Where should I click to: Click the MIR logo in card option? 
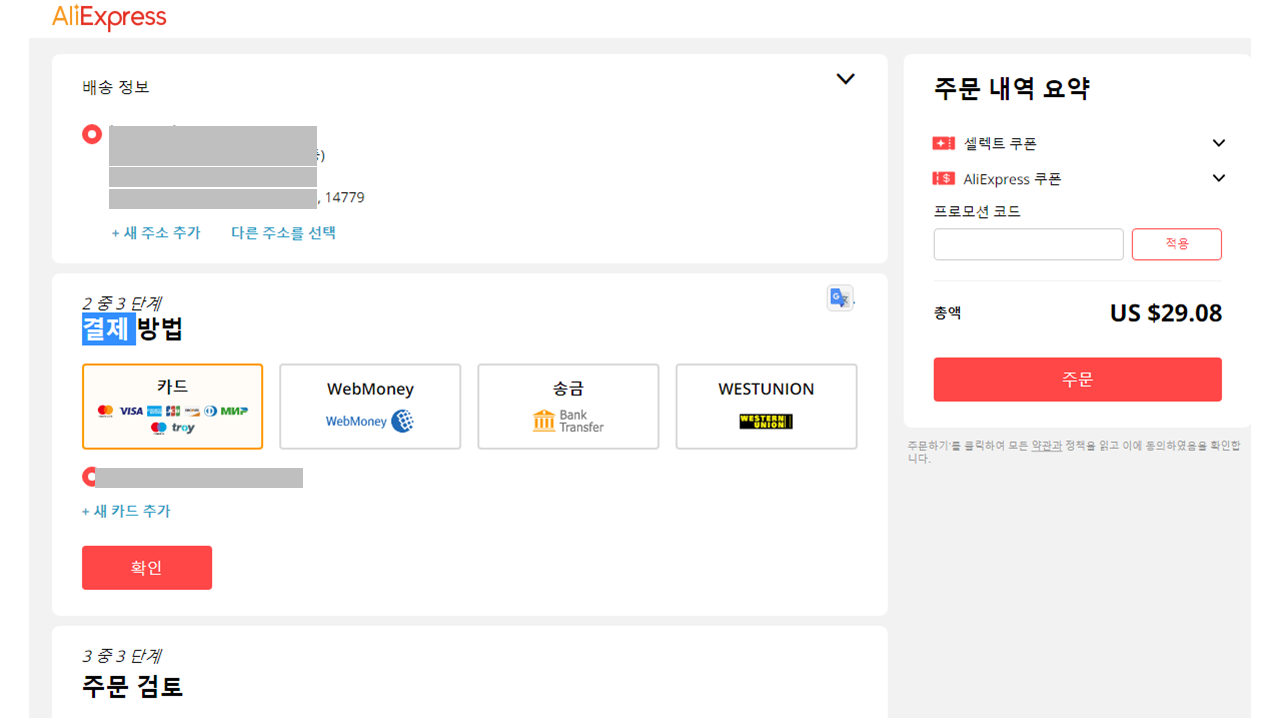pos(234,411)
